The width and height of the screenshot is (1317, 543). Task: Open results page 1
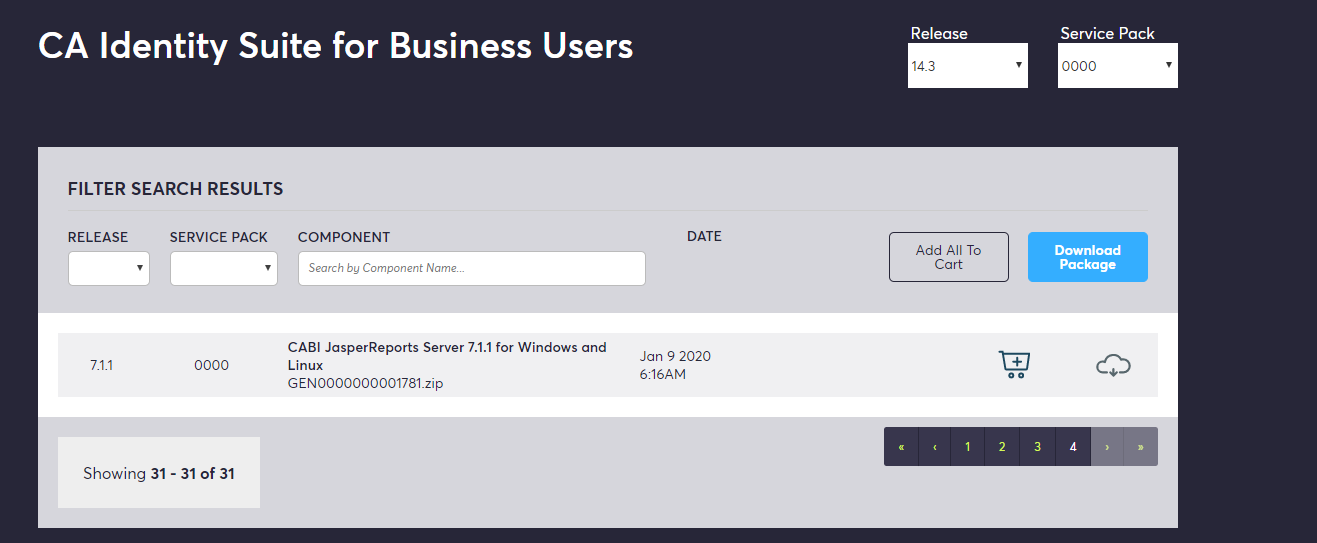click(968, 447)
